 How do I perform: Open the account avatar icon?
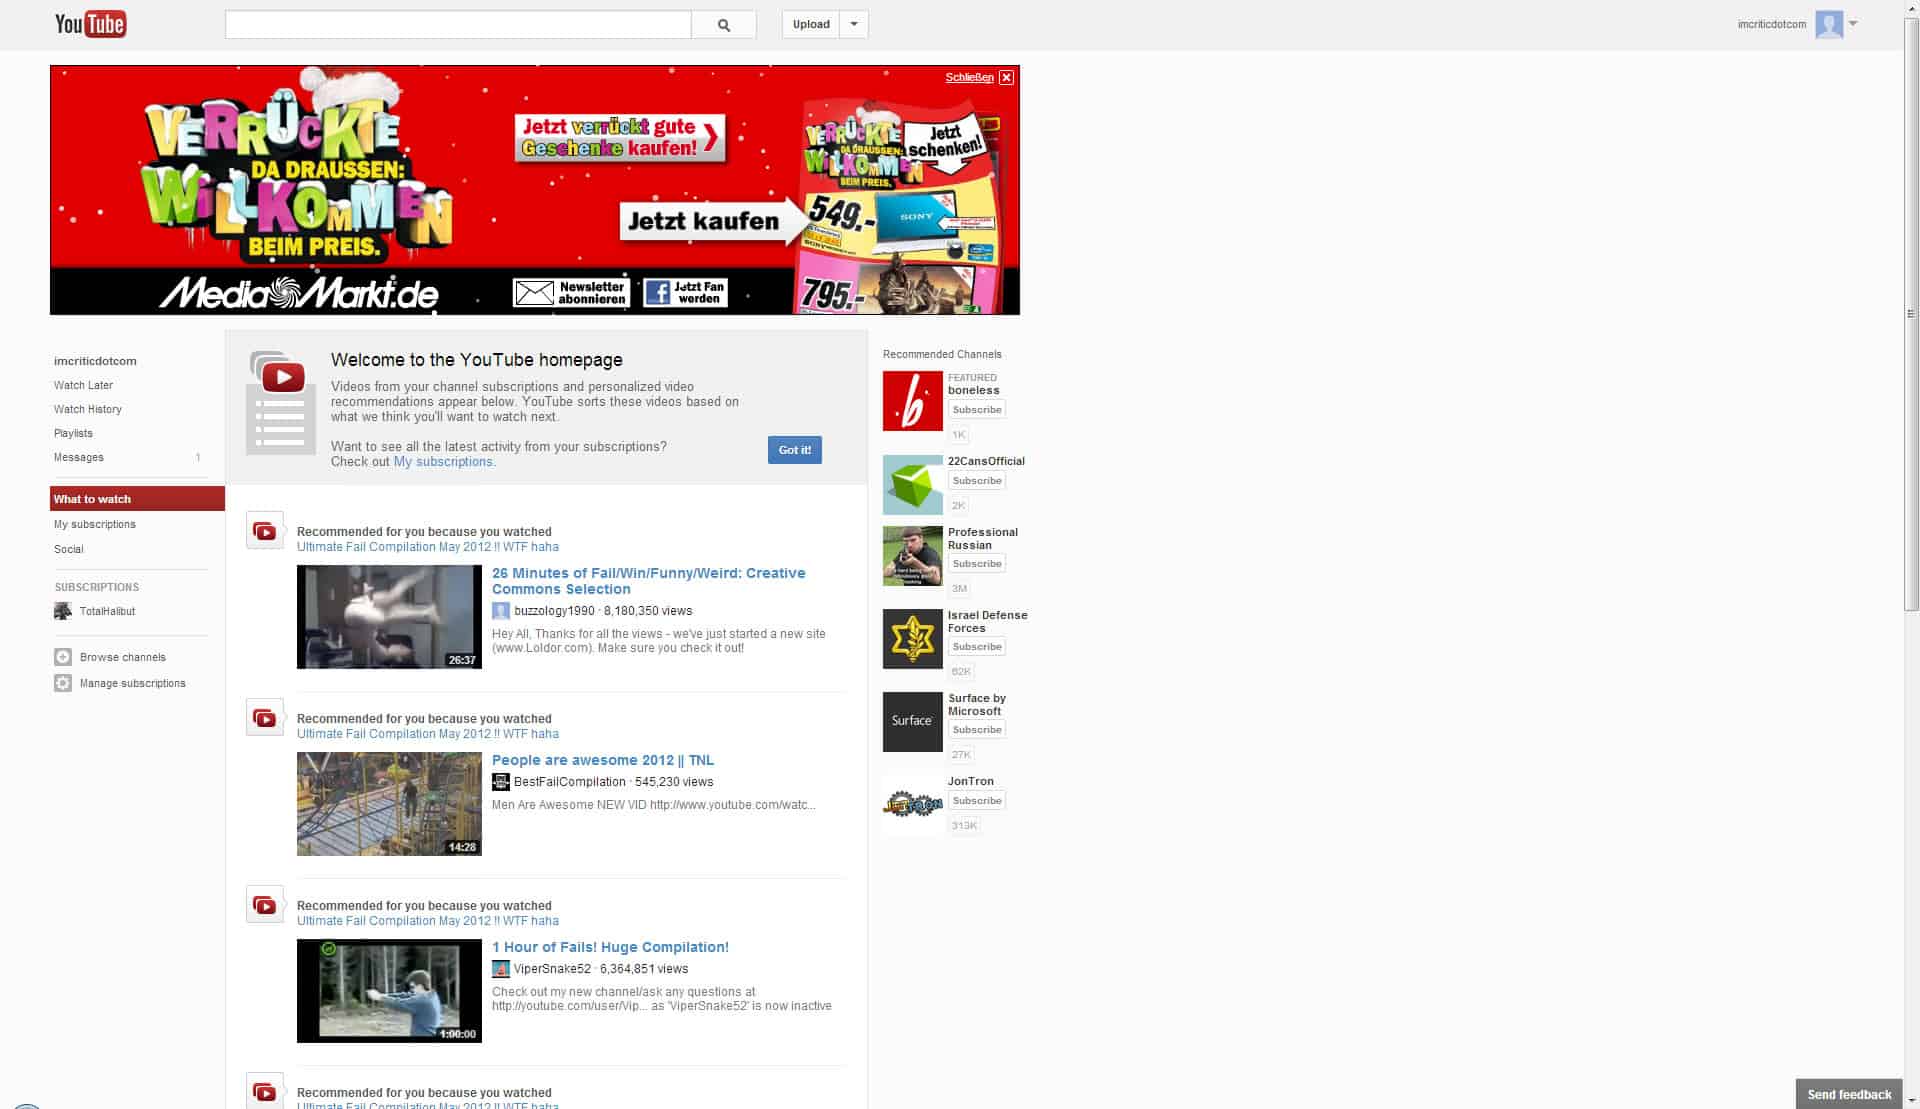(x=1829, y=24)
